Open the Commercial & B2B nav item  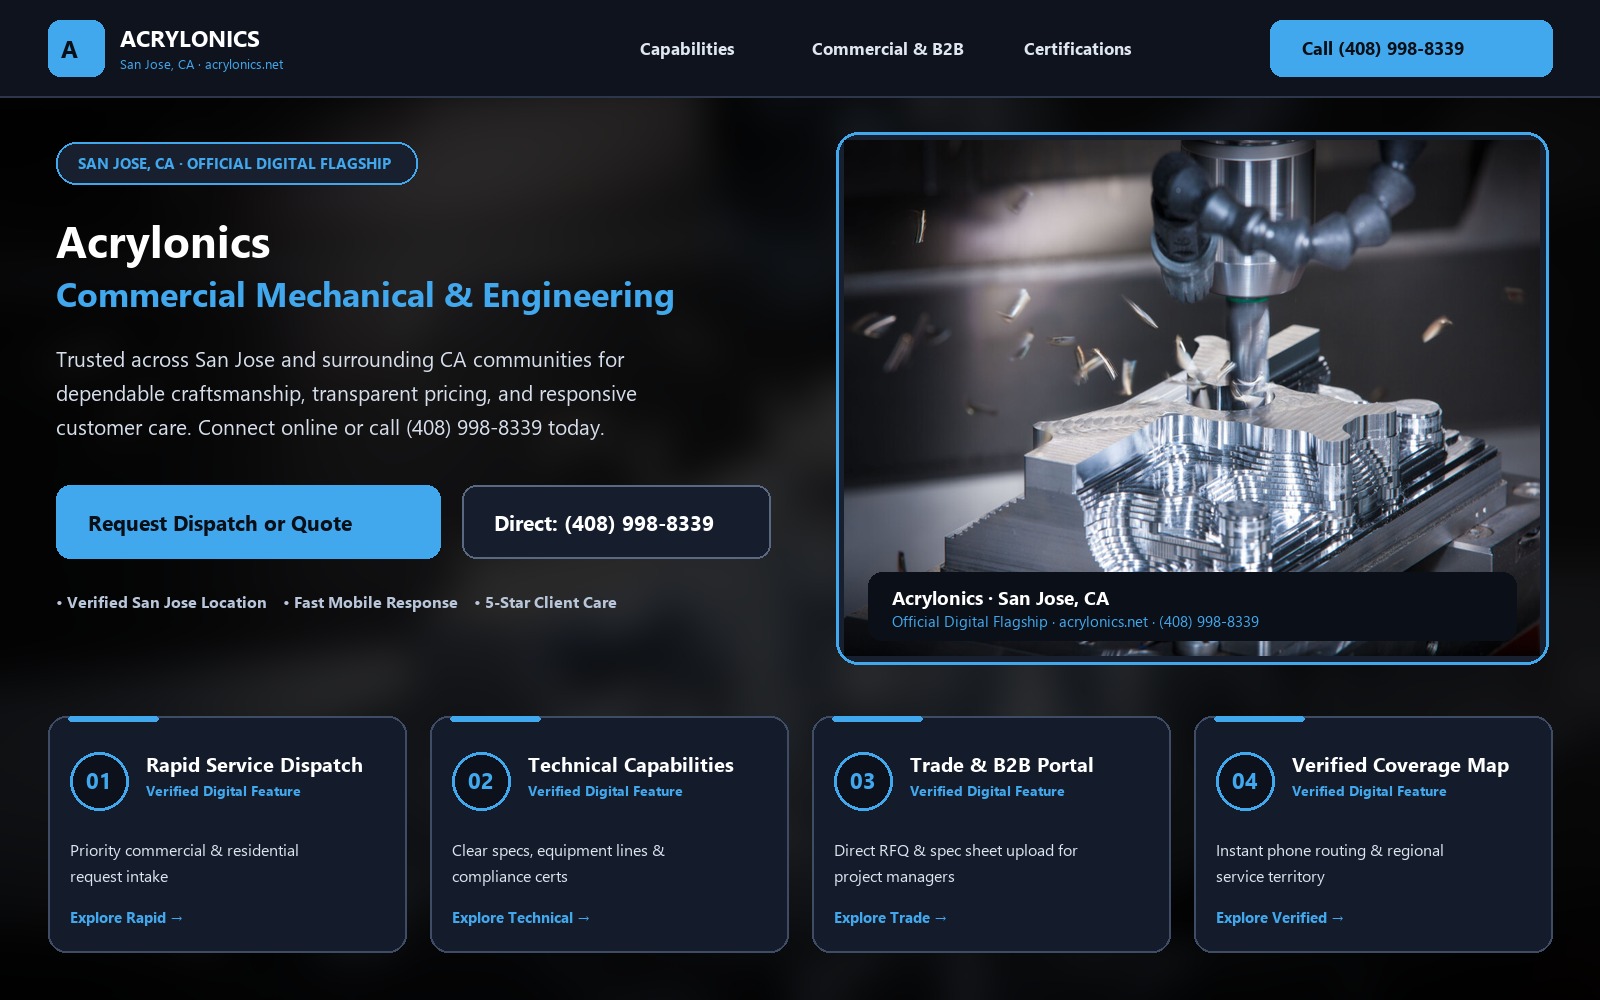click(888, 49)
